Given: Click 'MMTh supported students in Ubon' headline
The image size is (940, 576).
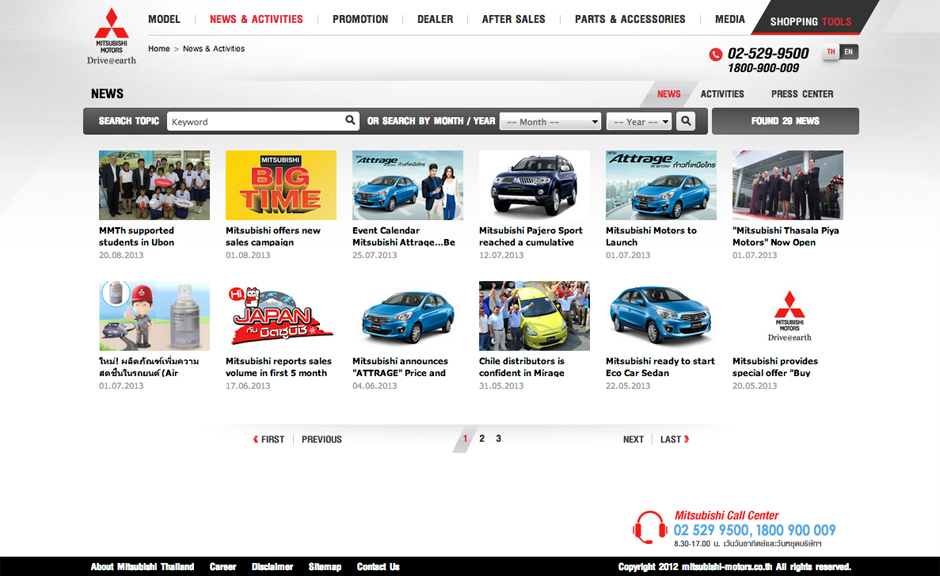Looking at the screenshot, I should pyautogui.click(x=137, y=236).
